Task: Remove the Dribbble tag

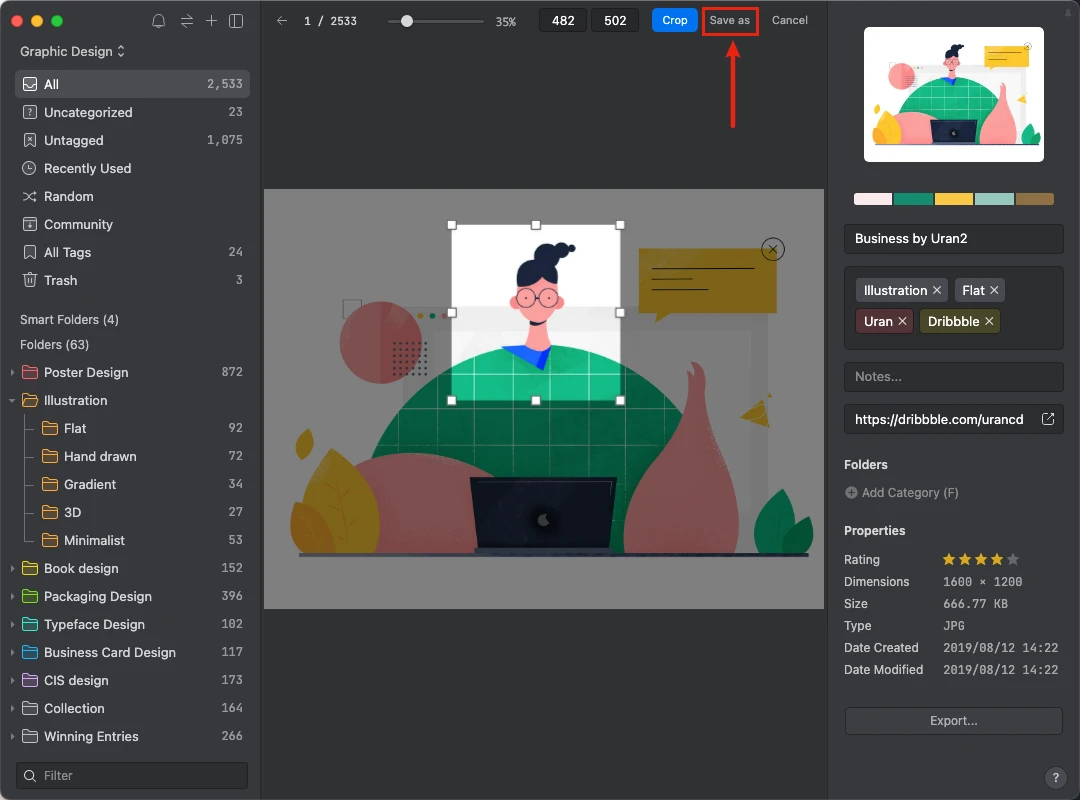Action: 989,322
